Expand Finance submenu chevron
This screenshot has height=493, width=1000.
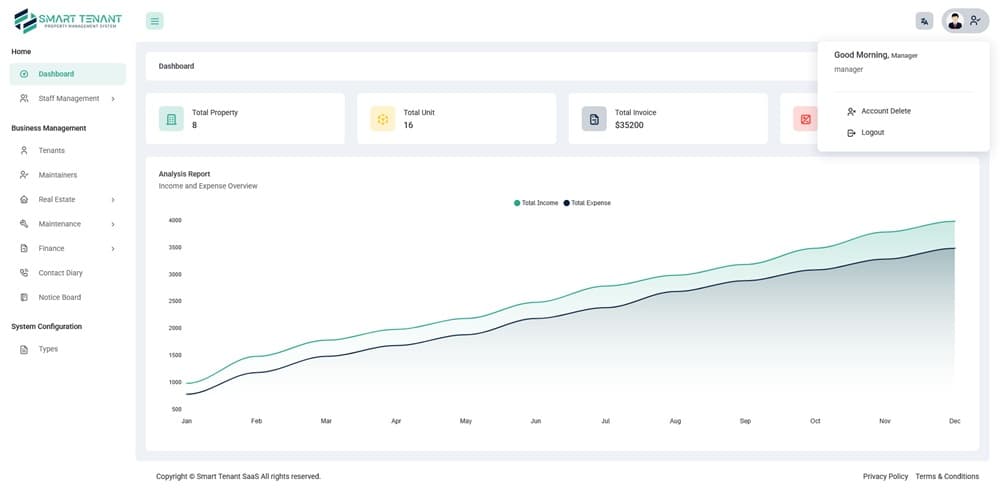[113, 249]
